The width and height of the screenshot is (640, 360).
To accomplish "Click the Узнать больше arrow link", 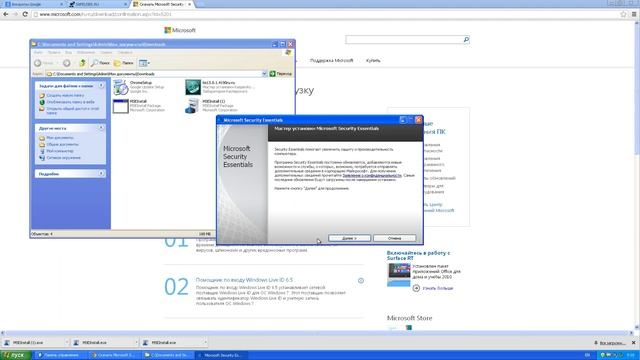I will click(x=433, y=288).
